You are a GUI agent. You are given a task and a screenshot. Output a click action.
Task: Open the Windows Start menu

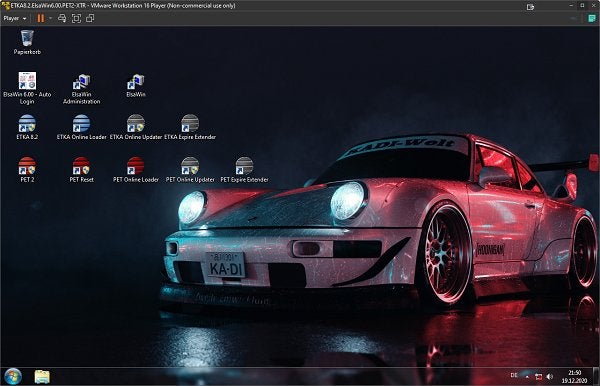13,376
